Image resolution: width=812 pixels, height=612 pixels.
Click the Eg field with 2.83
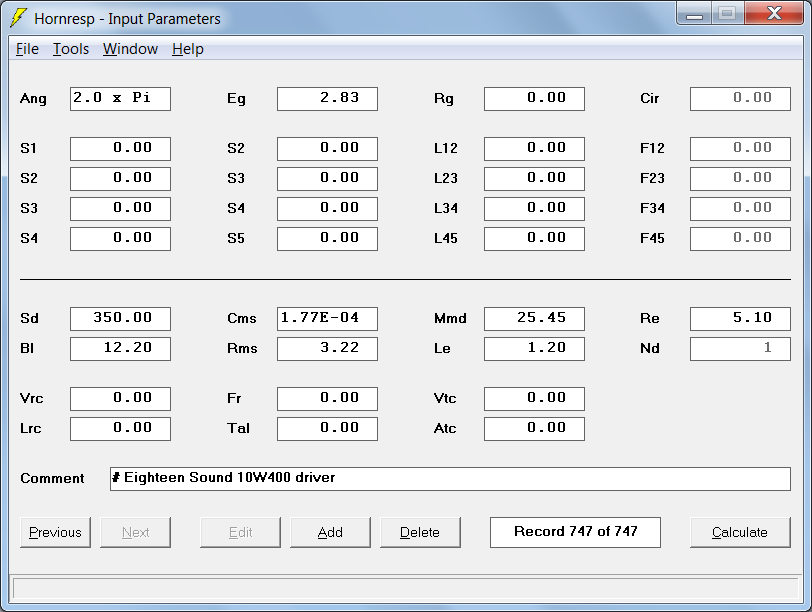pos(327,99)
